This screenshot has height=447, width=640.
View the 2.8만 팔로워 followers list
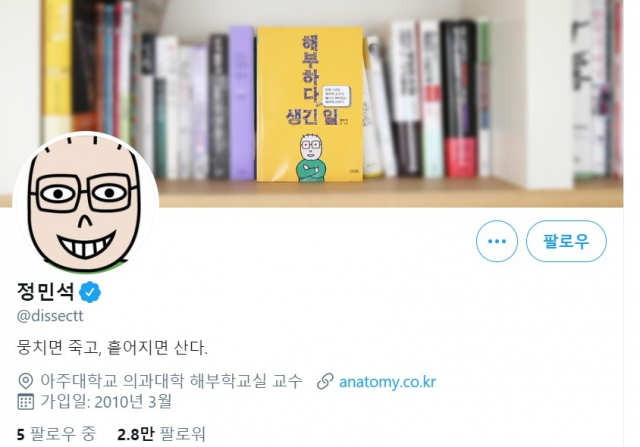pyautogui.click(x=161, y=434)
